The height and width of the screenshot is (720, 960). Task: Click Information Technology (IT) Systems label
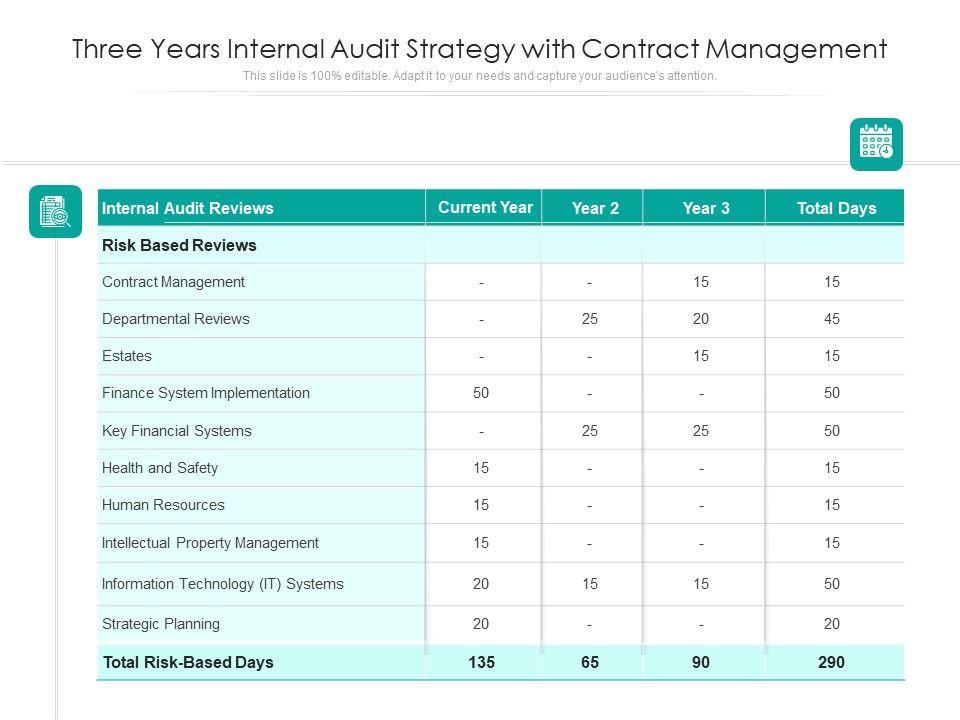[x=223, y=584]
